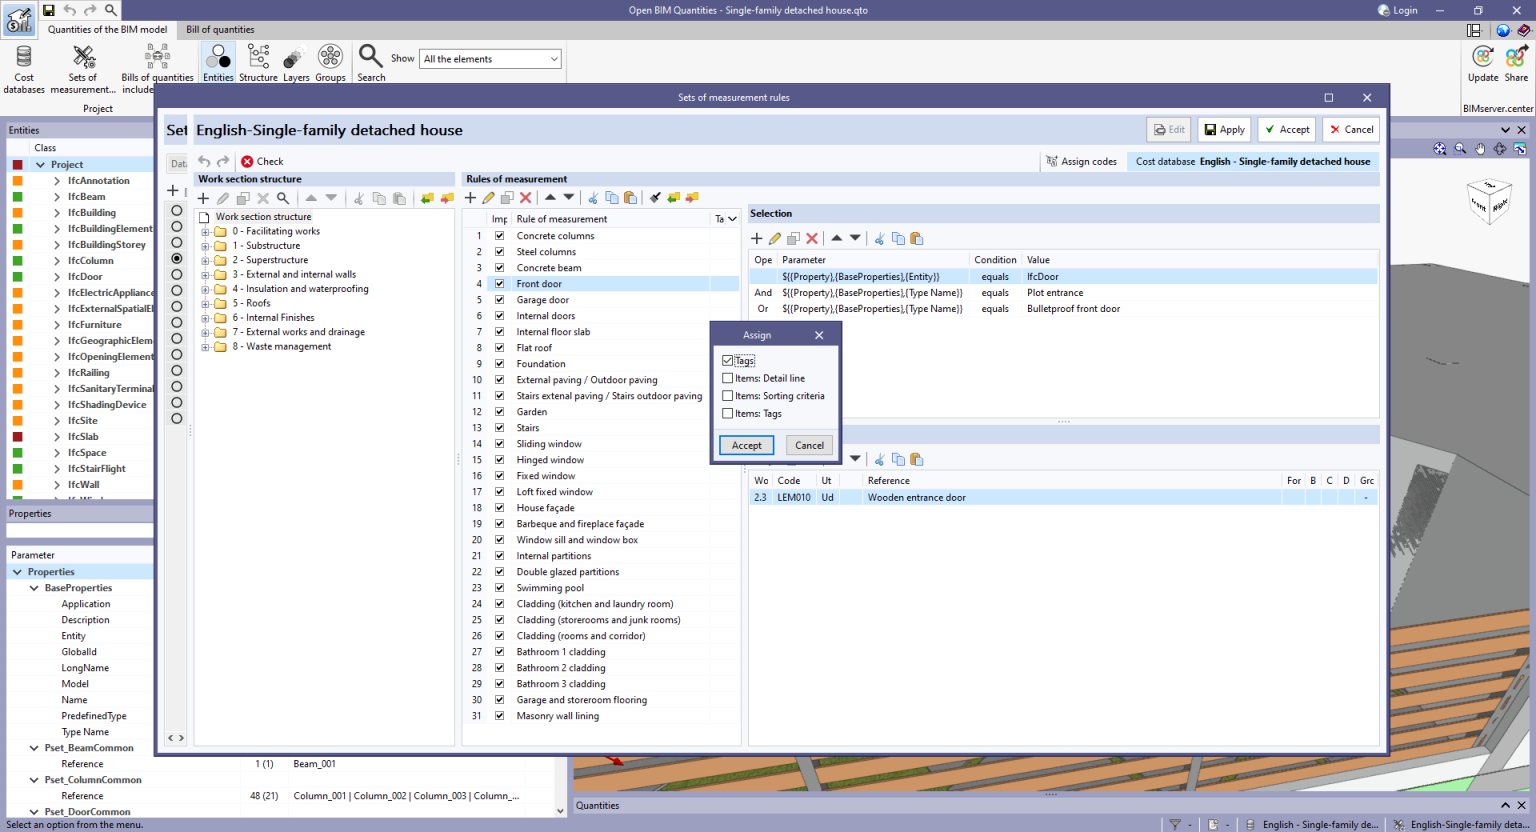Click the red IfcSlab color swatch
The width and height of the screenshot is (1536, 832).
click(17, 437)
